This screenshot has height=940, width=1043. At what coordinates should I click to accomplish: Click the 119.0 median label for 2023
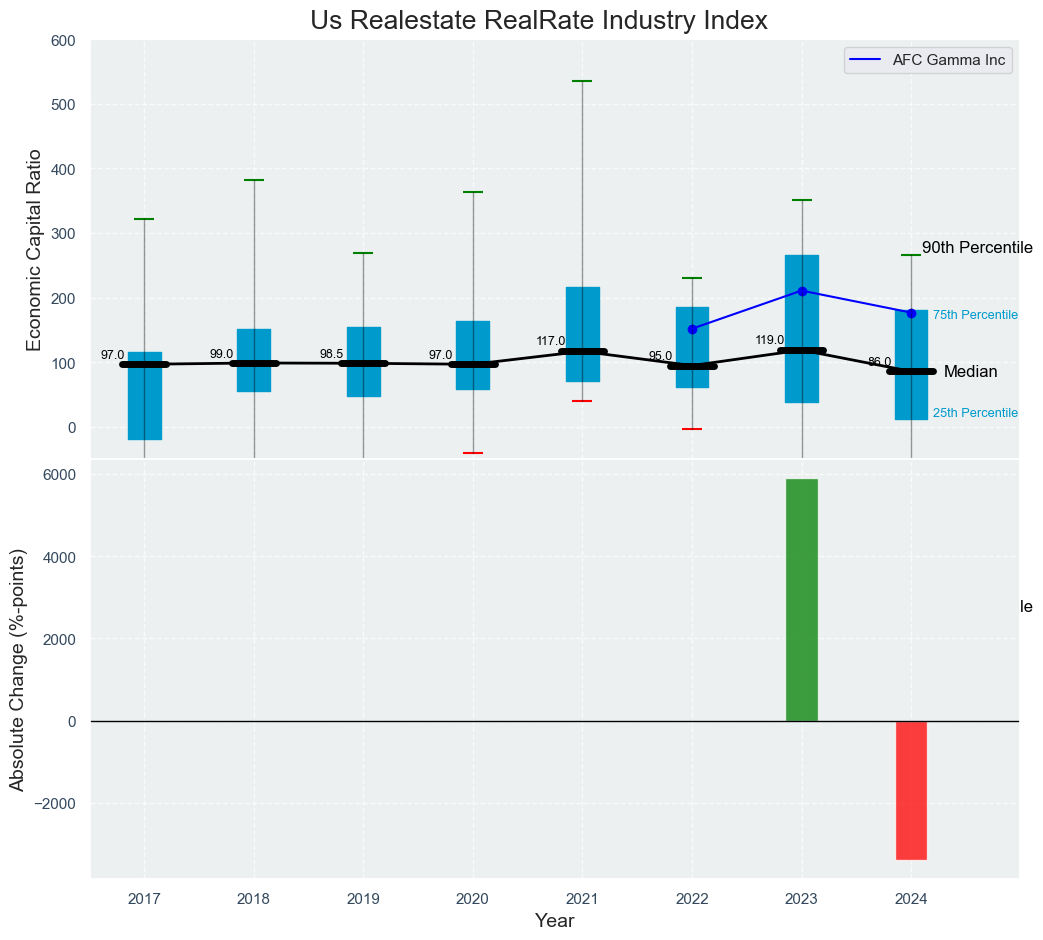769,340
